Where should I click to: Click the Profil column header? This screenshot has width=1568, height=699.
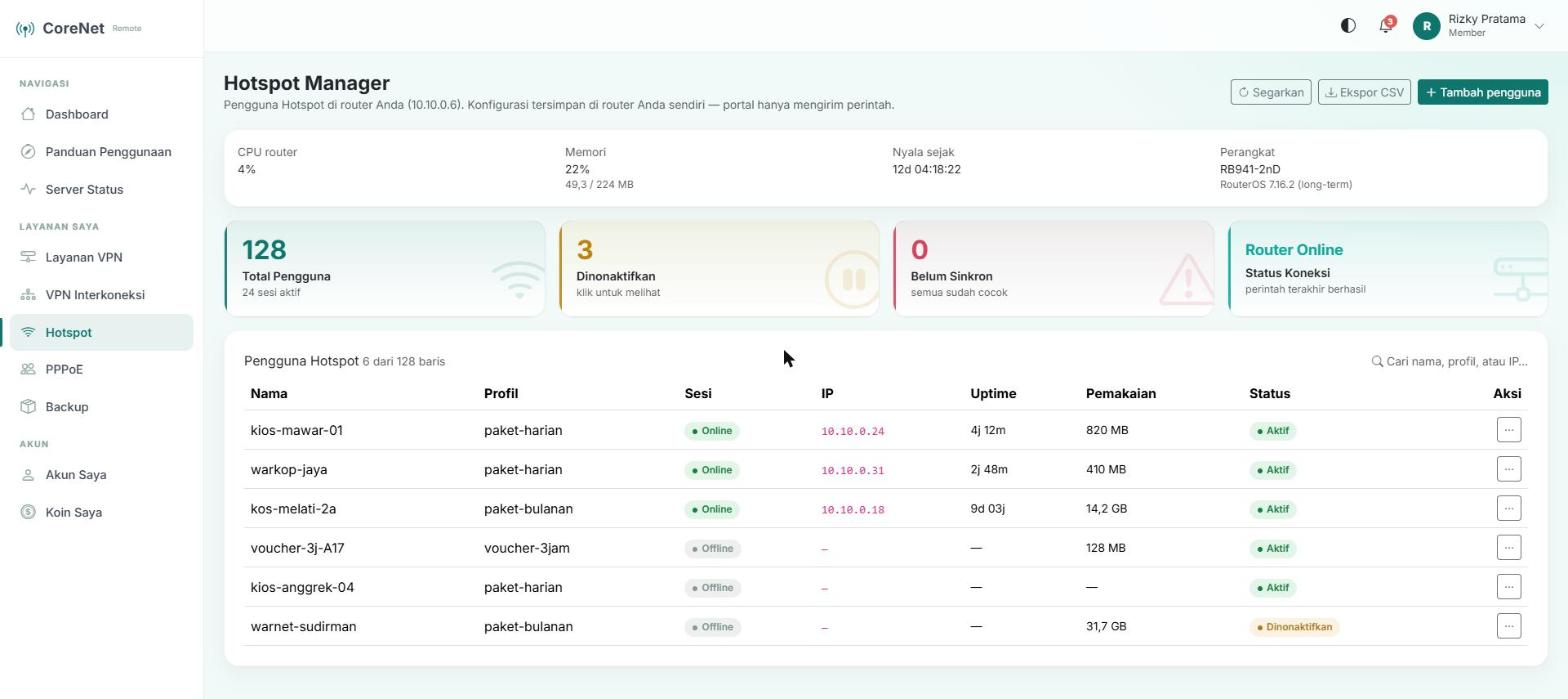pyautogui.click(x=501, y=394)
